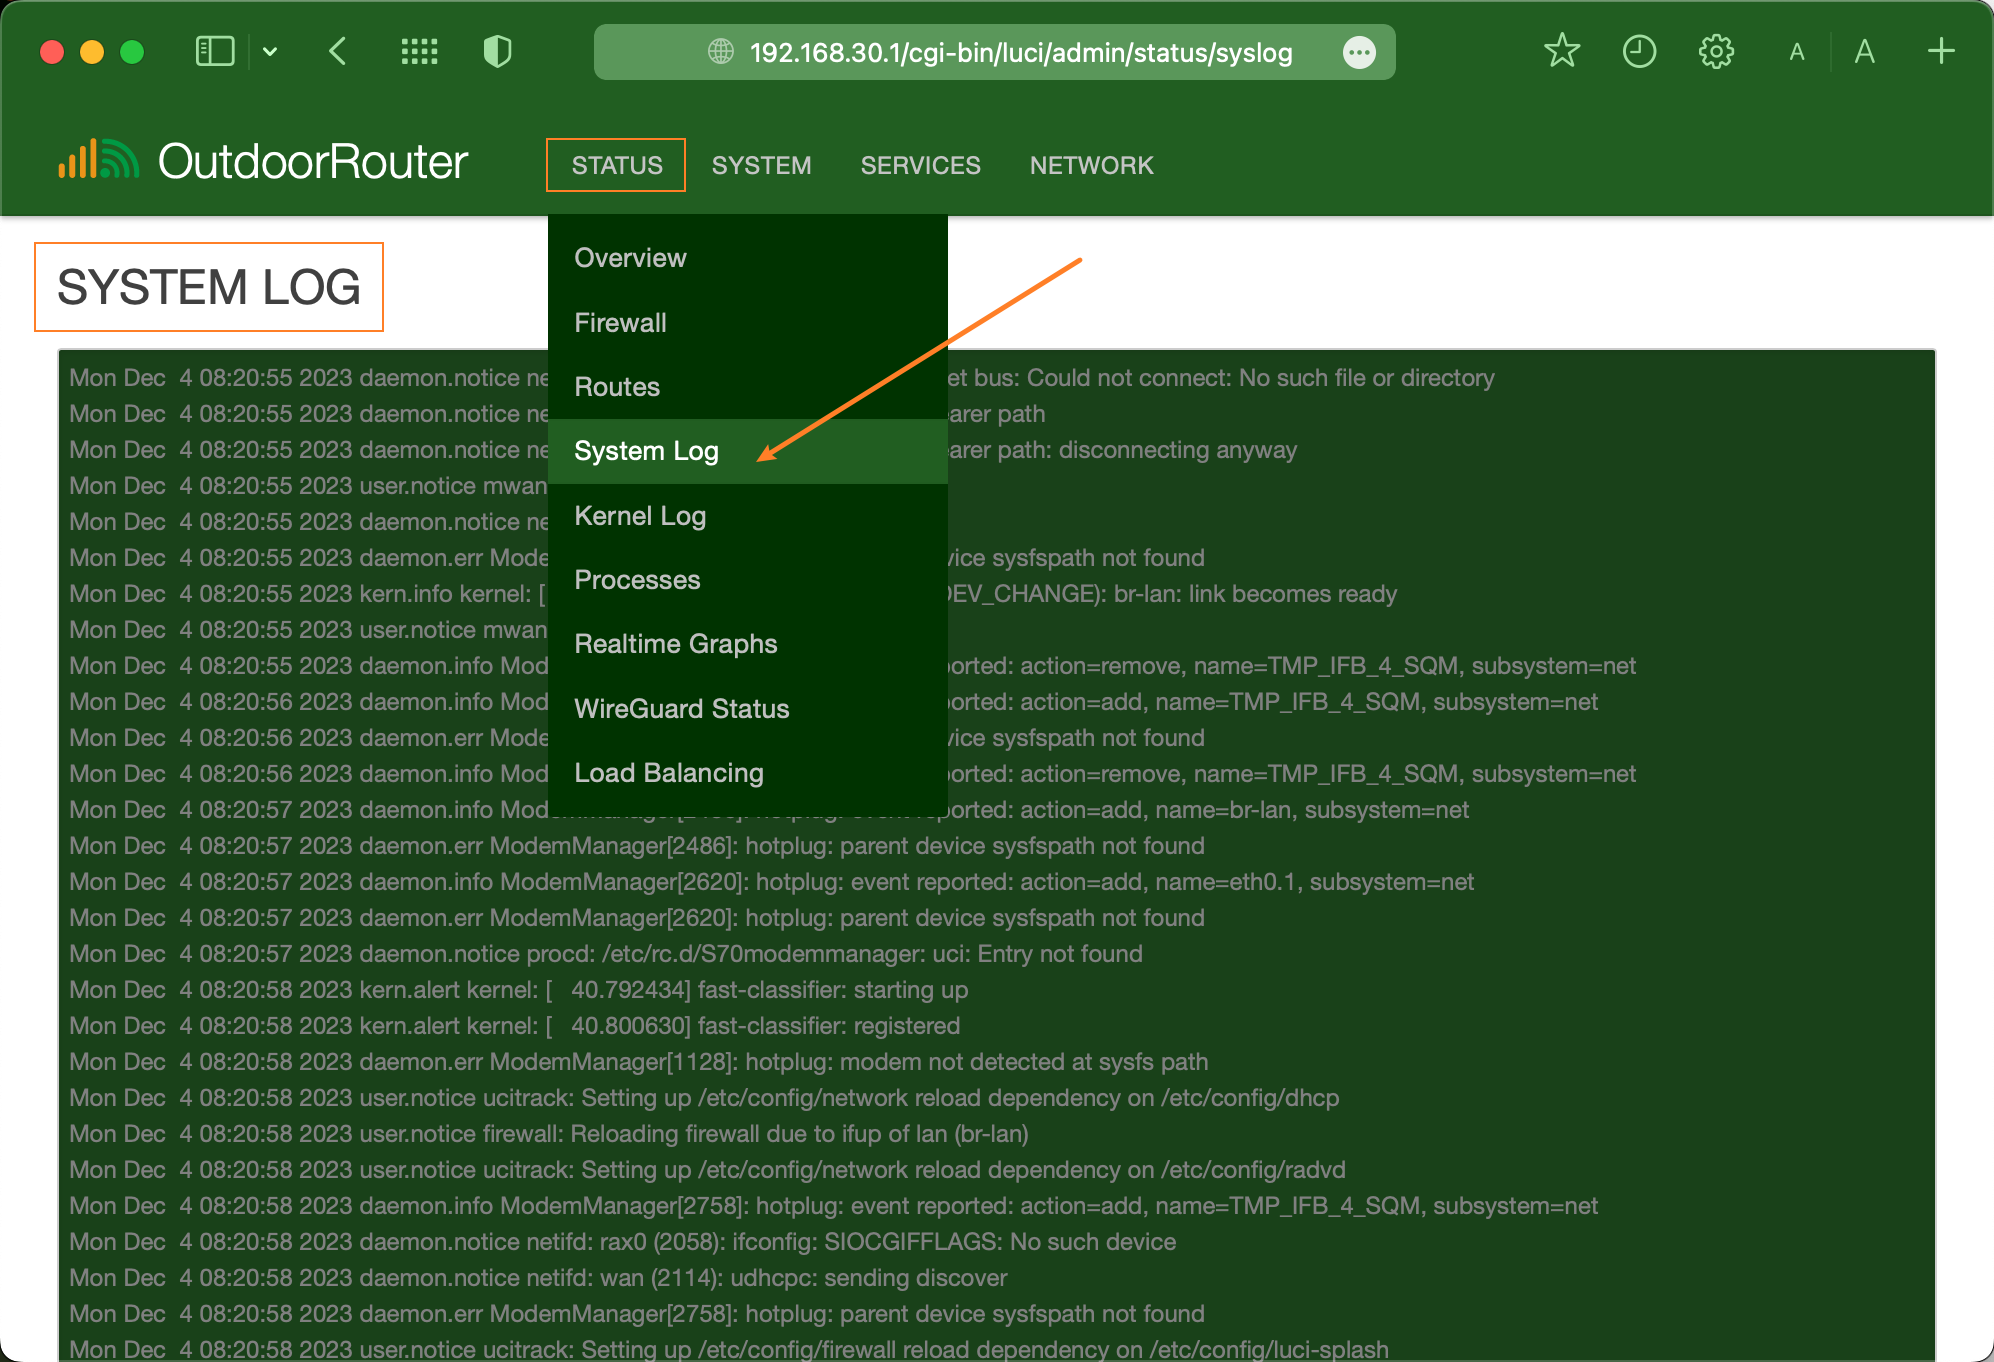Select Kernel Log from Status dropdown
The image size is (1994, 1362).
640,516
